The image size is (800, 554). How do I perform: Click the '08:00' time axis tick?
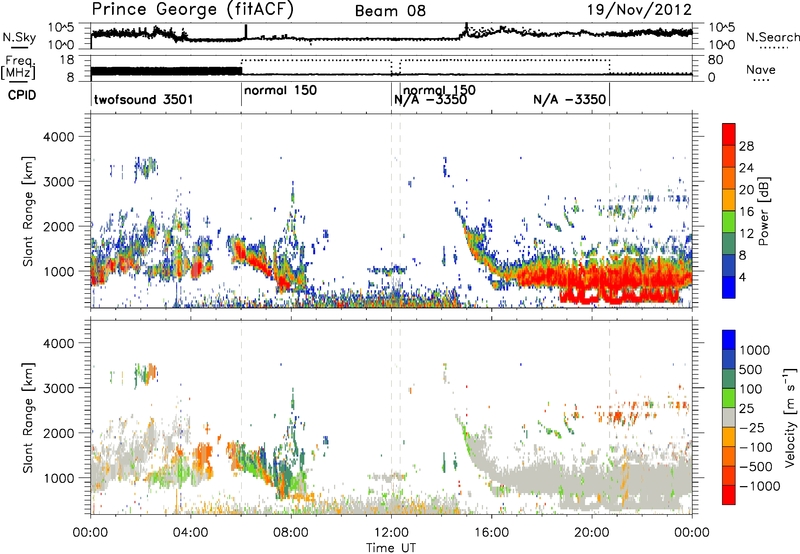click(291, 532)
